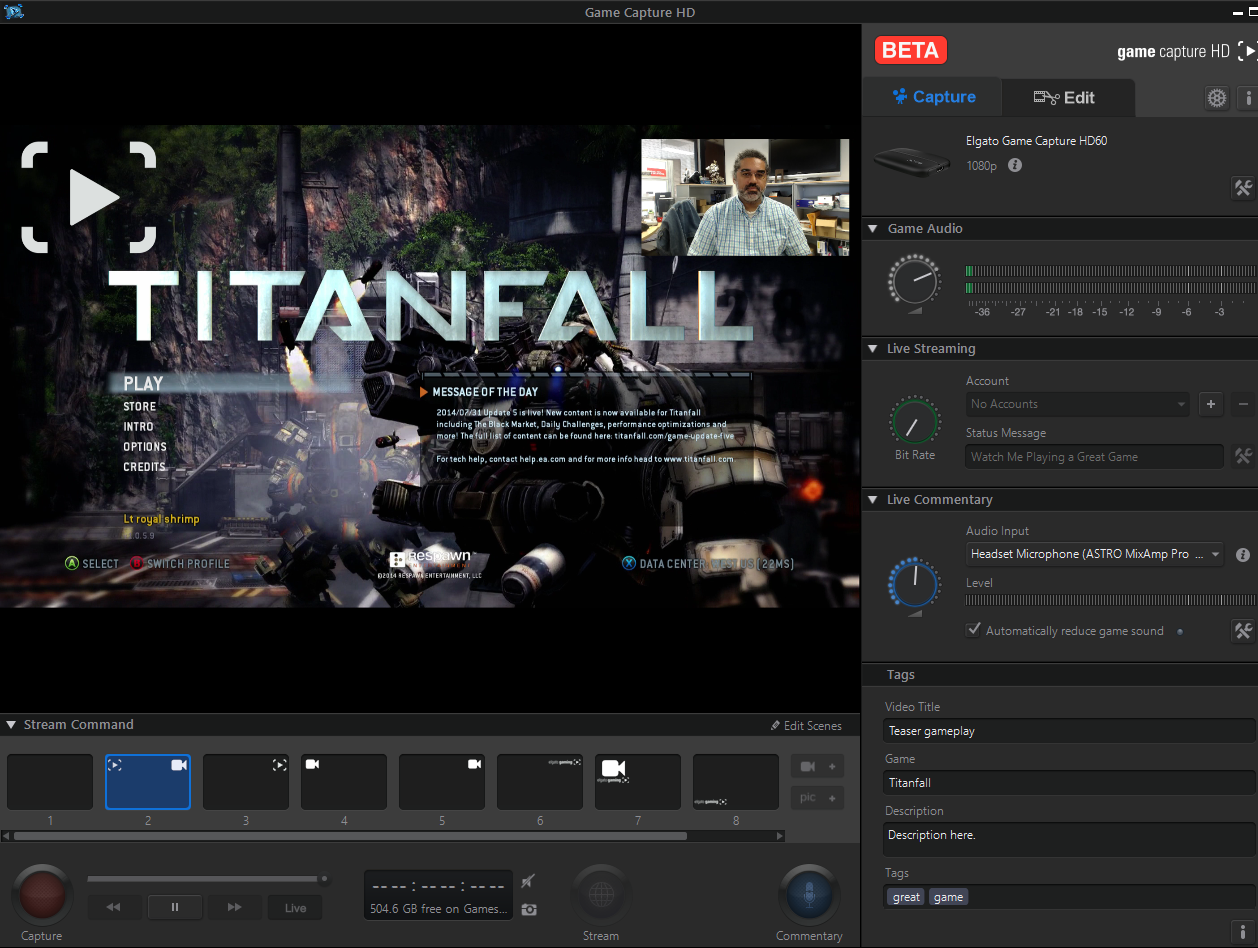Screen dimensions: 1258x948
Task: Select scene 3 thumbnail
Action: (x=246, y=782)
